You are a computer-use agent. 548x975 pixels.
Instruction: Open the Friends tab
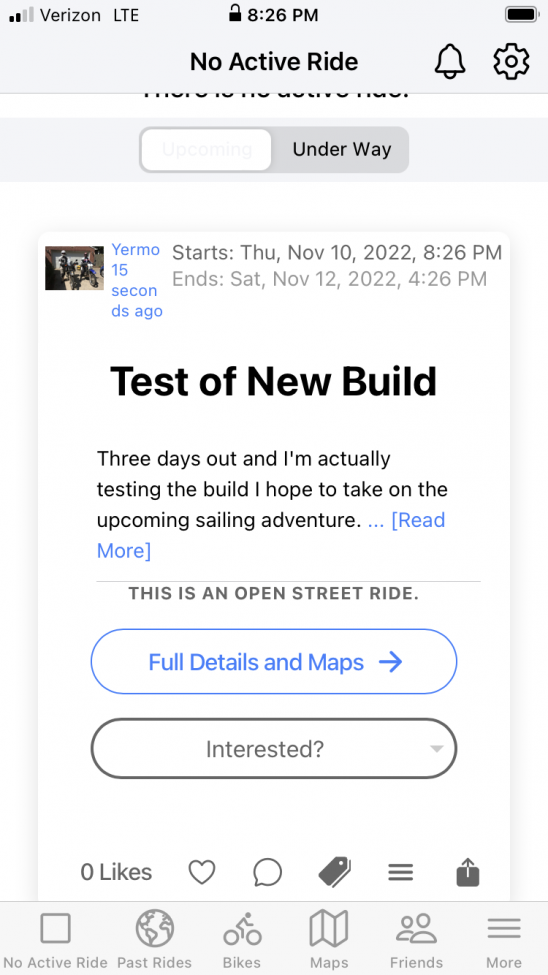point(416,940)
